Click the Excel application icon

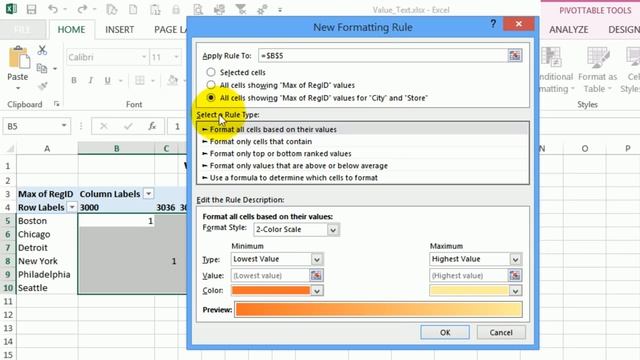tap(11, 9)
